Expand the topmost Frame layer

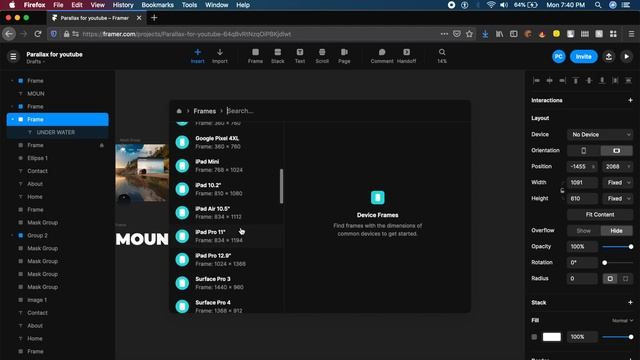(x=12, y=81)
